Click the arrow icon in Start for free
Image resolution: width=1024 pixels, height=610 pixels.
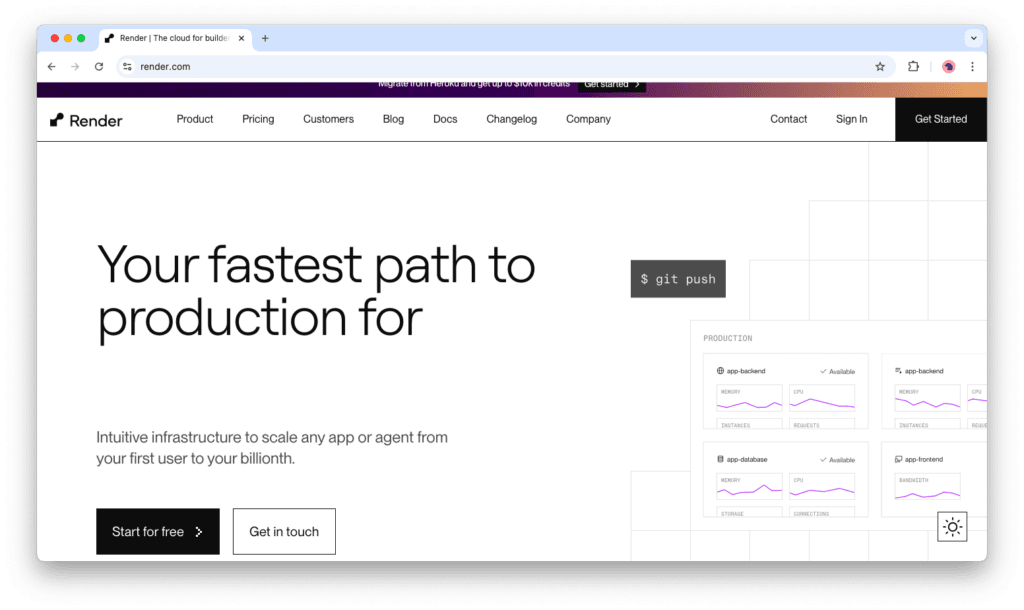(x=199, y=532)
